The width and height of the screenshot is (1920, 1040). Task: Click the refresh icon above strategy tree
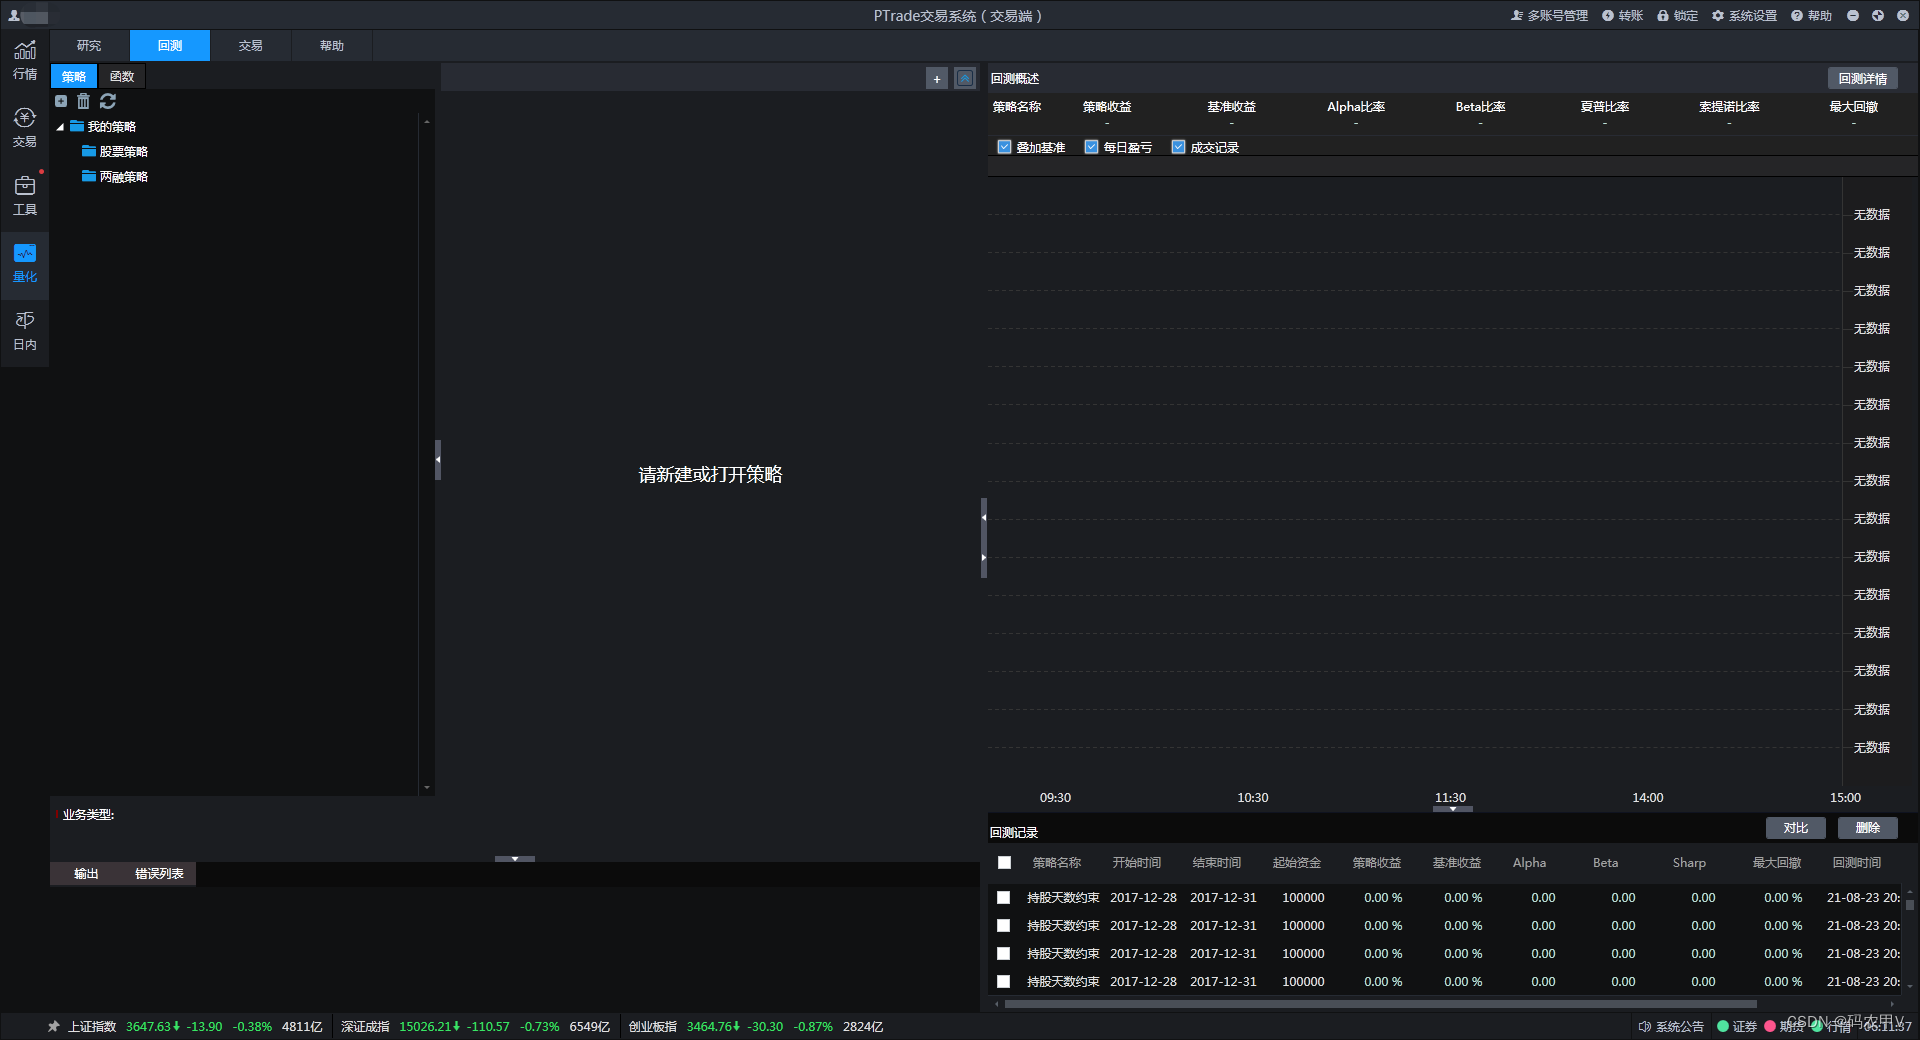[108, 101]
